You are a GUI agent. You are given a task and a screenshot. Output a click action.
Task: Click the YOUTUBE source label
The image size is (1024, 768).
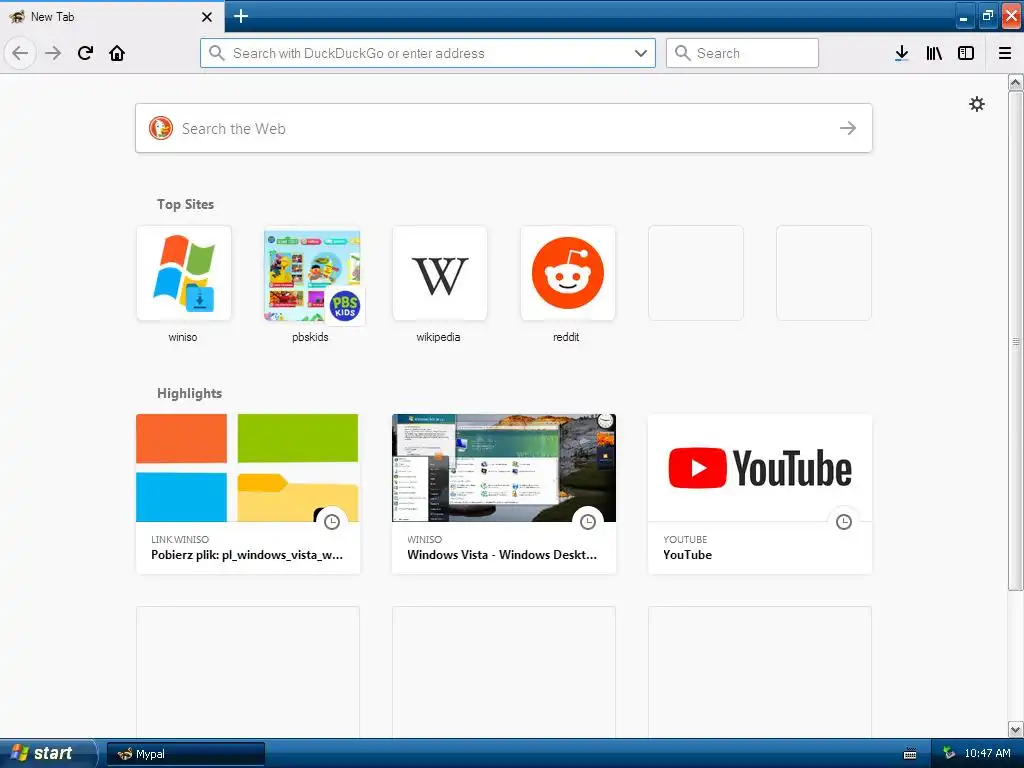685,539
